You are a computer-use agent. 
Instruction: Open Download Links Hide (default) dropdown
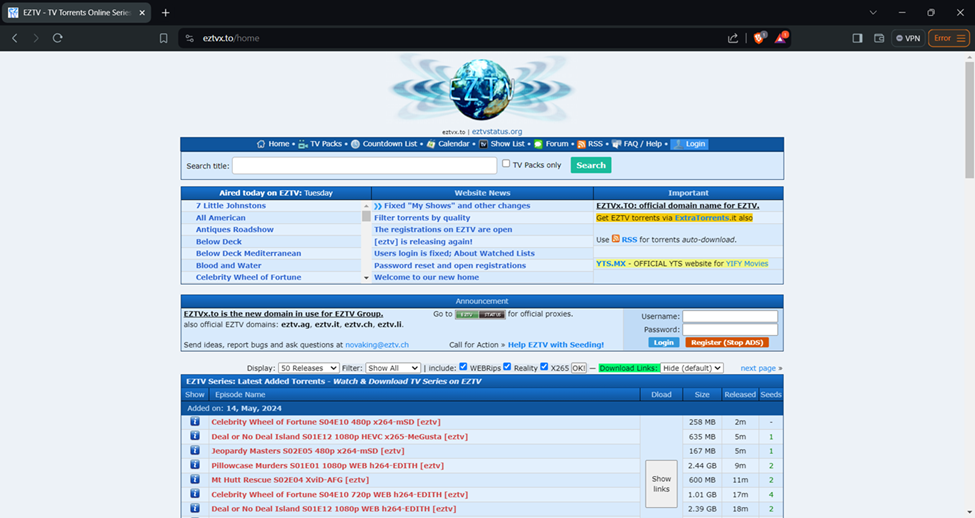[x=691, y=368]
